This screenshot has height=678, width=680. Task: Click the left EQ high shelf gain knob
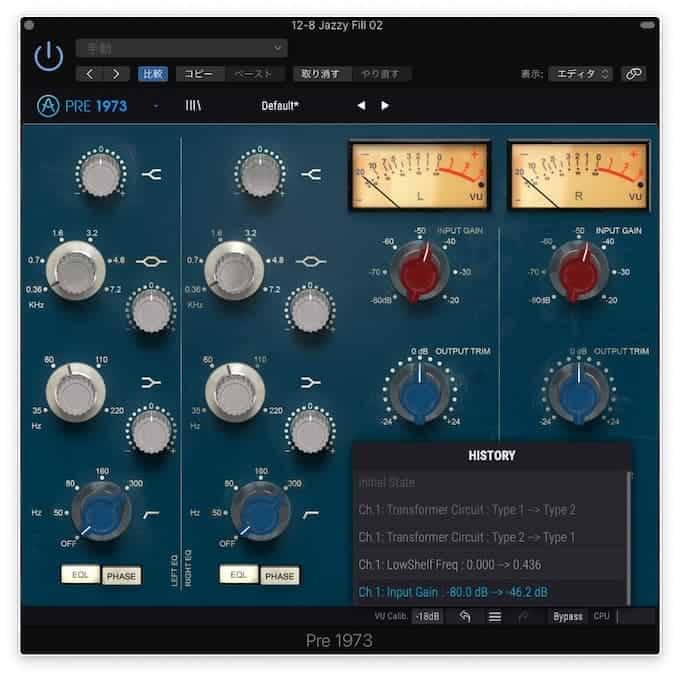coord(101,174)
